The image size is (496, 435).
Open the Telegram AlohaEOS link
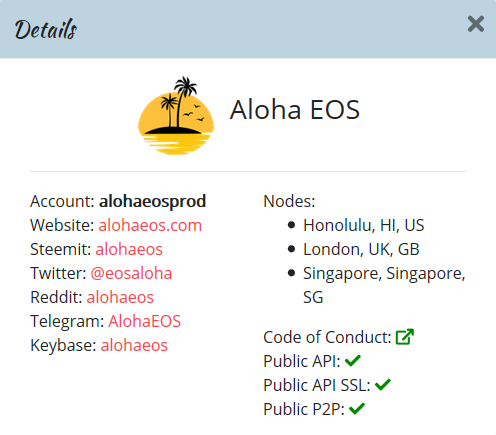(x=144, y=321)
